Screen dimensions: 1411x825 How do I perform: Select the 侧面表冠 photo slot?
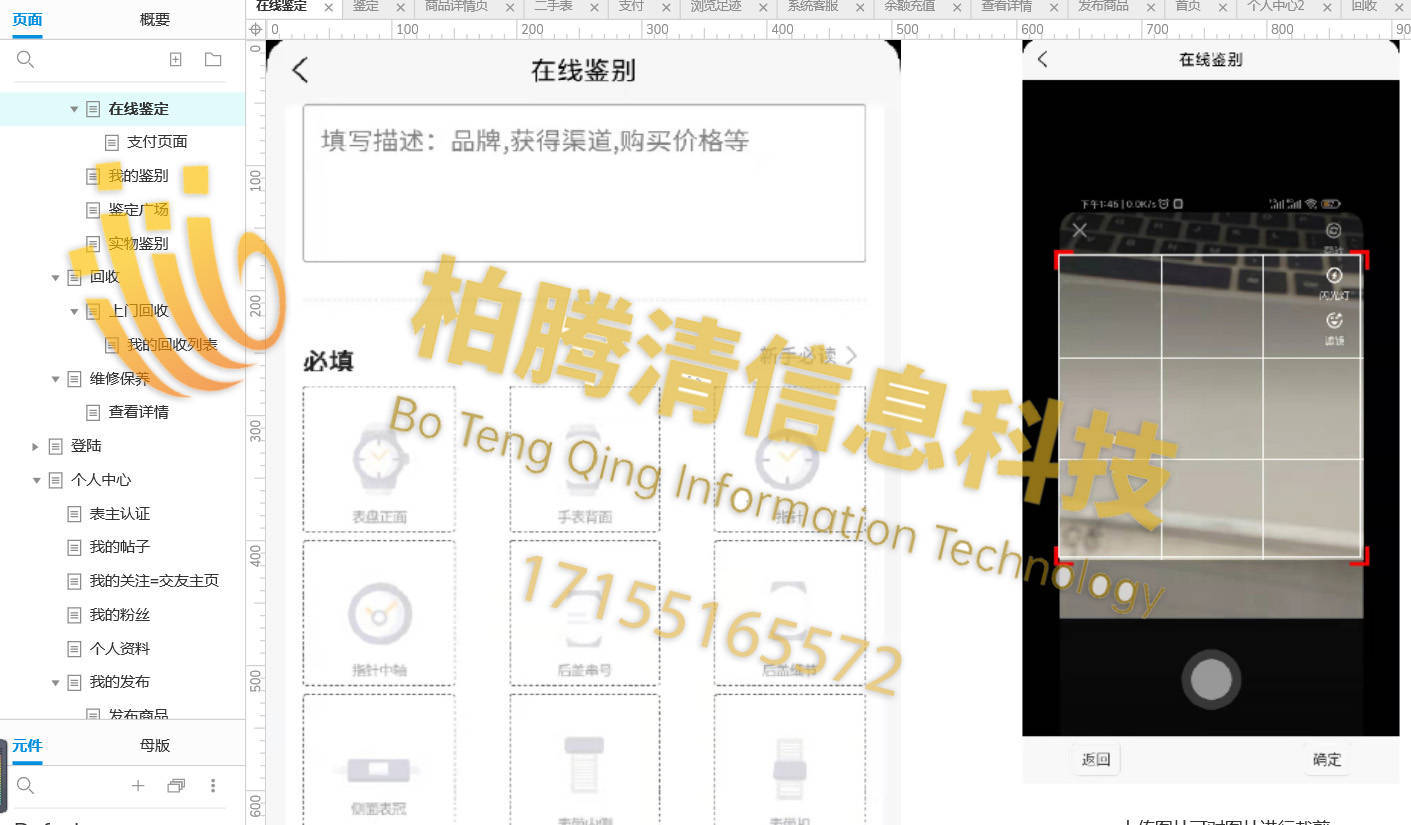(379, 760)
